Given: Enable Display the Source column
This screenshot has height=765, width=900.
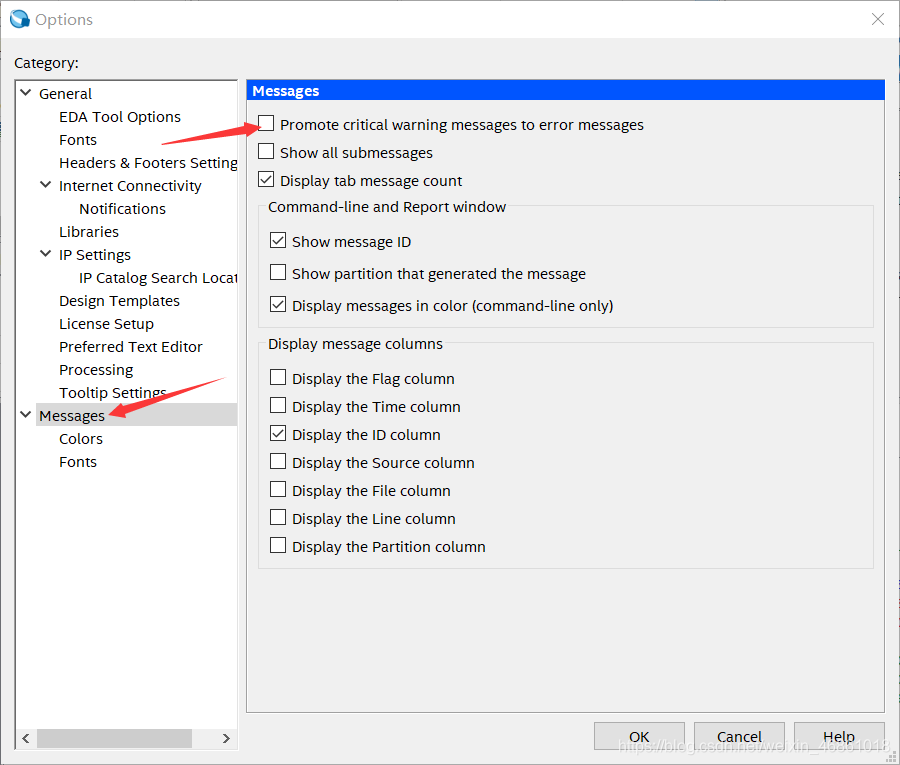Looking at the screenshot, I should (278, 461).
